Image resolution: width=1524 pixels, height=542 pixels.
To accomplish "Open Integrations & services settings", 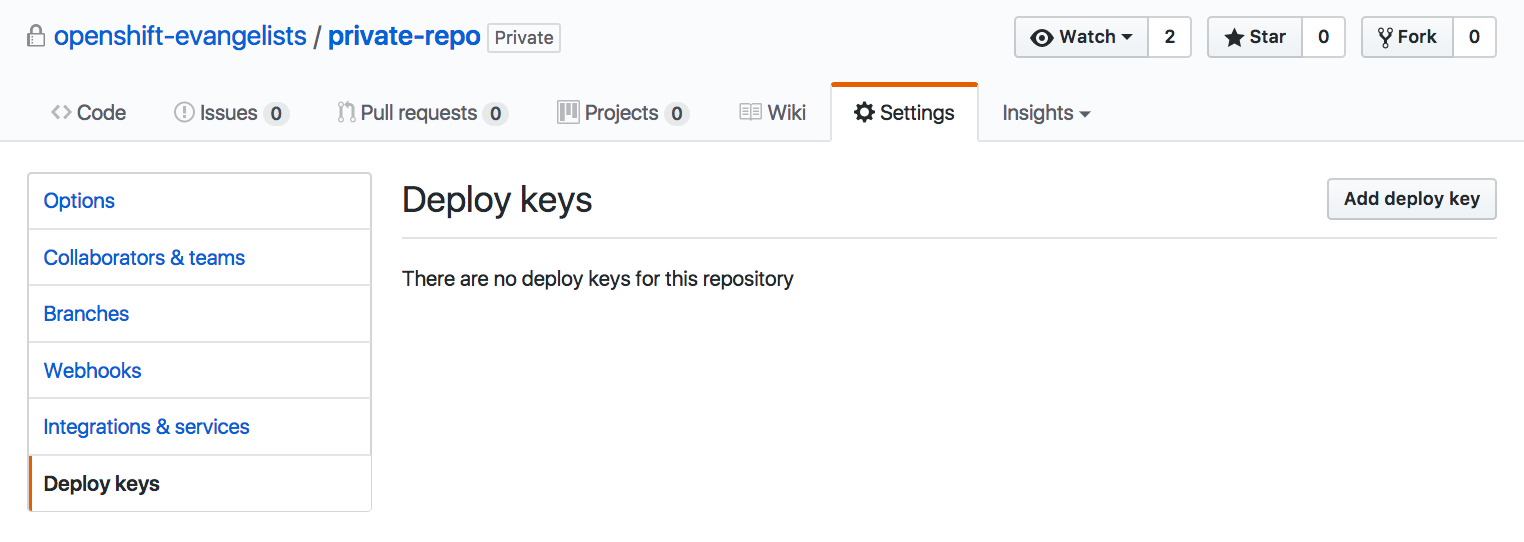I will click(146, 427).
